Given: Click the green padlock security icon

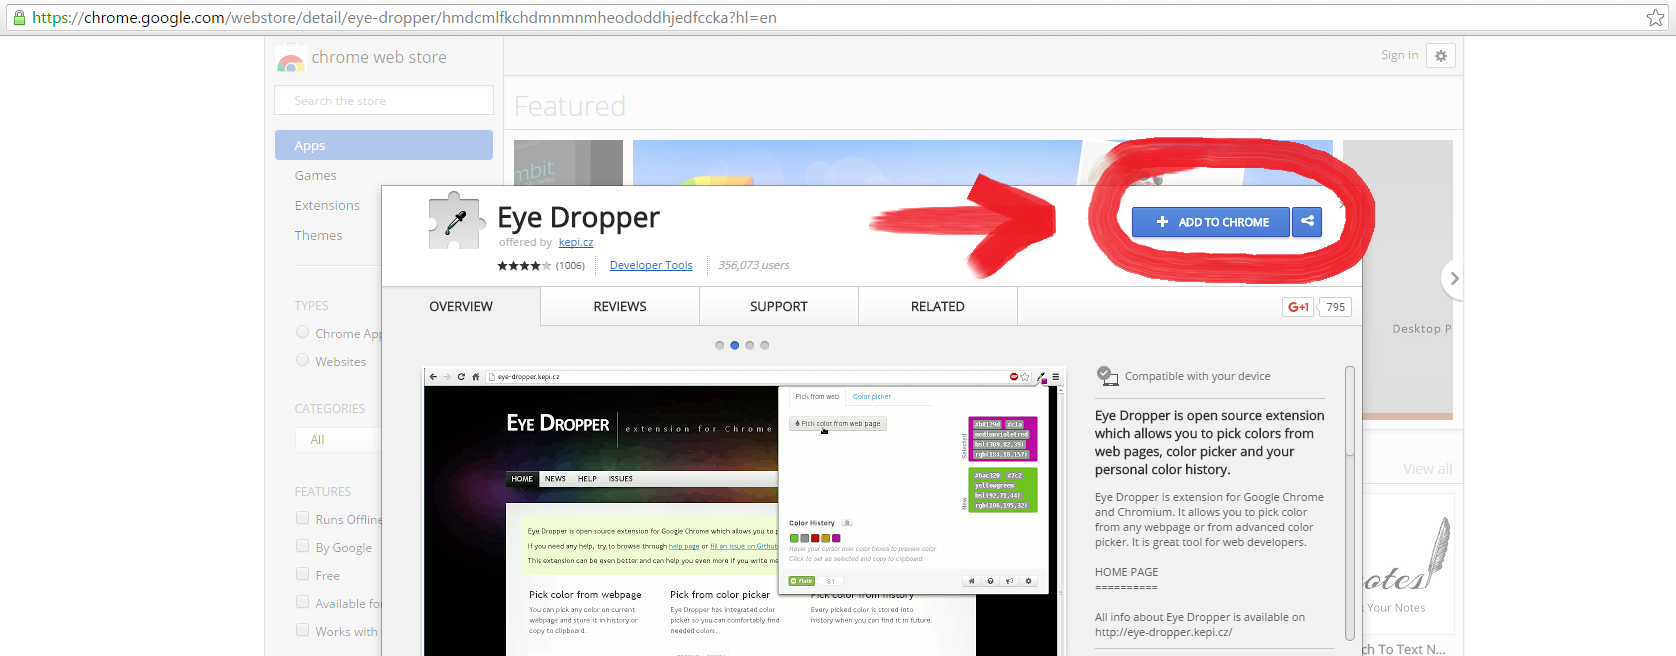Looking at the screenshot, I should point(18,18).
